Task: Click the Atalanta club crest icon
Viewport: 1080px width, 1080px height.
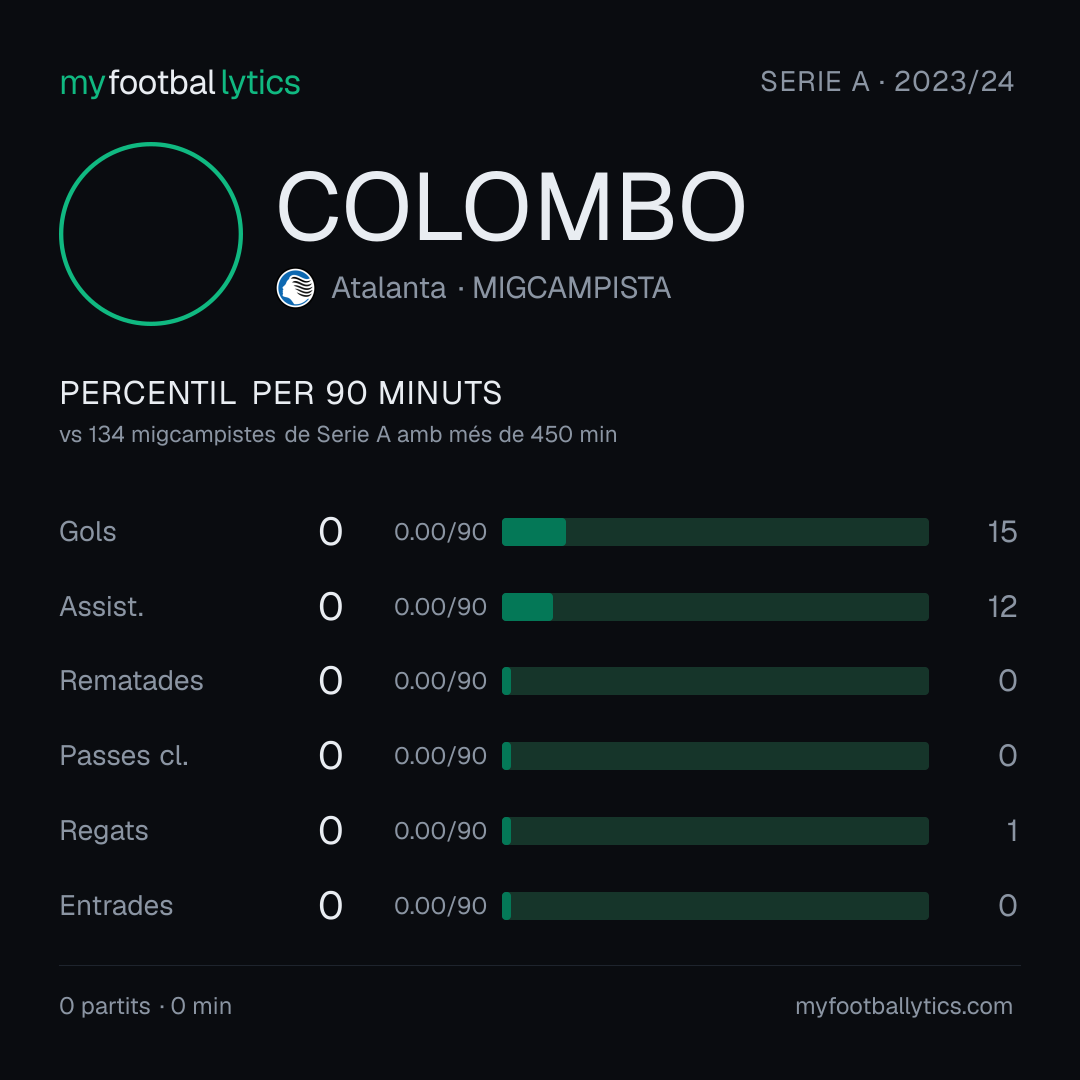Action: coord(295,288)
